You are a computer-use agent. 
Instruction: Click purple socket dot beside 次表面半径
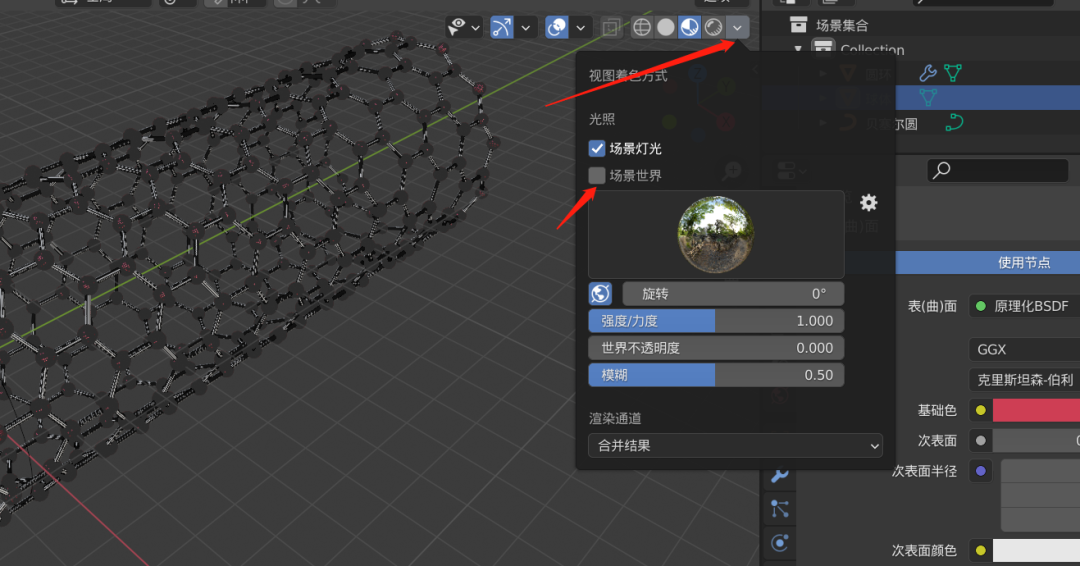pos(981,471)
